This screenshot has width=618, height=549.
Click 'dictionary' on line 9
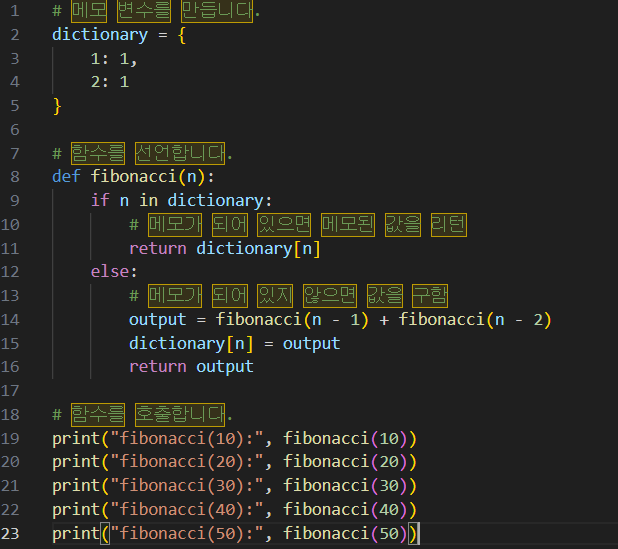[x=215, y=201]
